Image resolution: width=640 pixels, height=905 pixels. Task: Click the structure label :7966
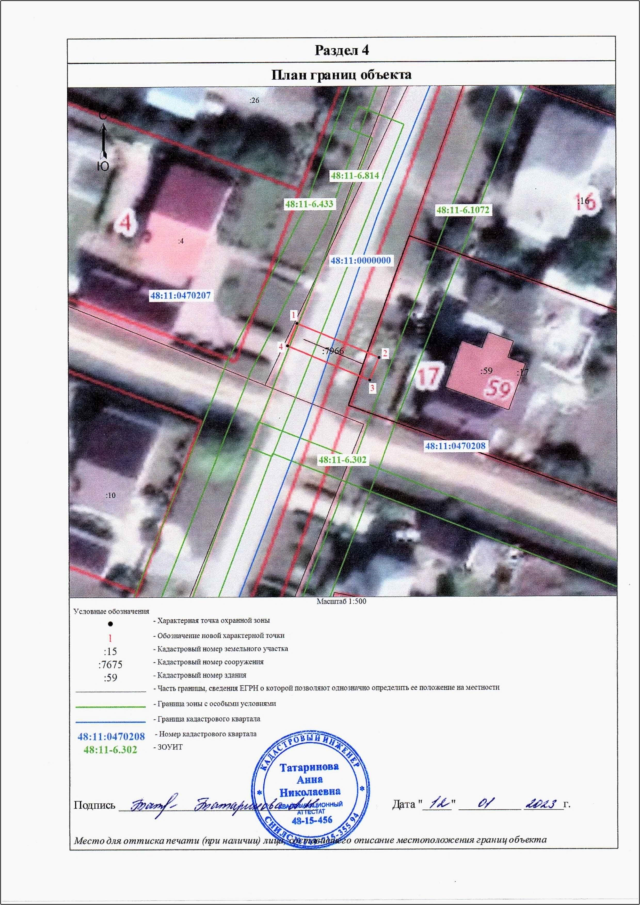tap(333, 352)
